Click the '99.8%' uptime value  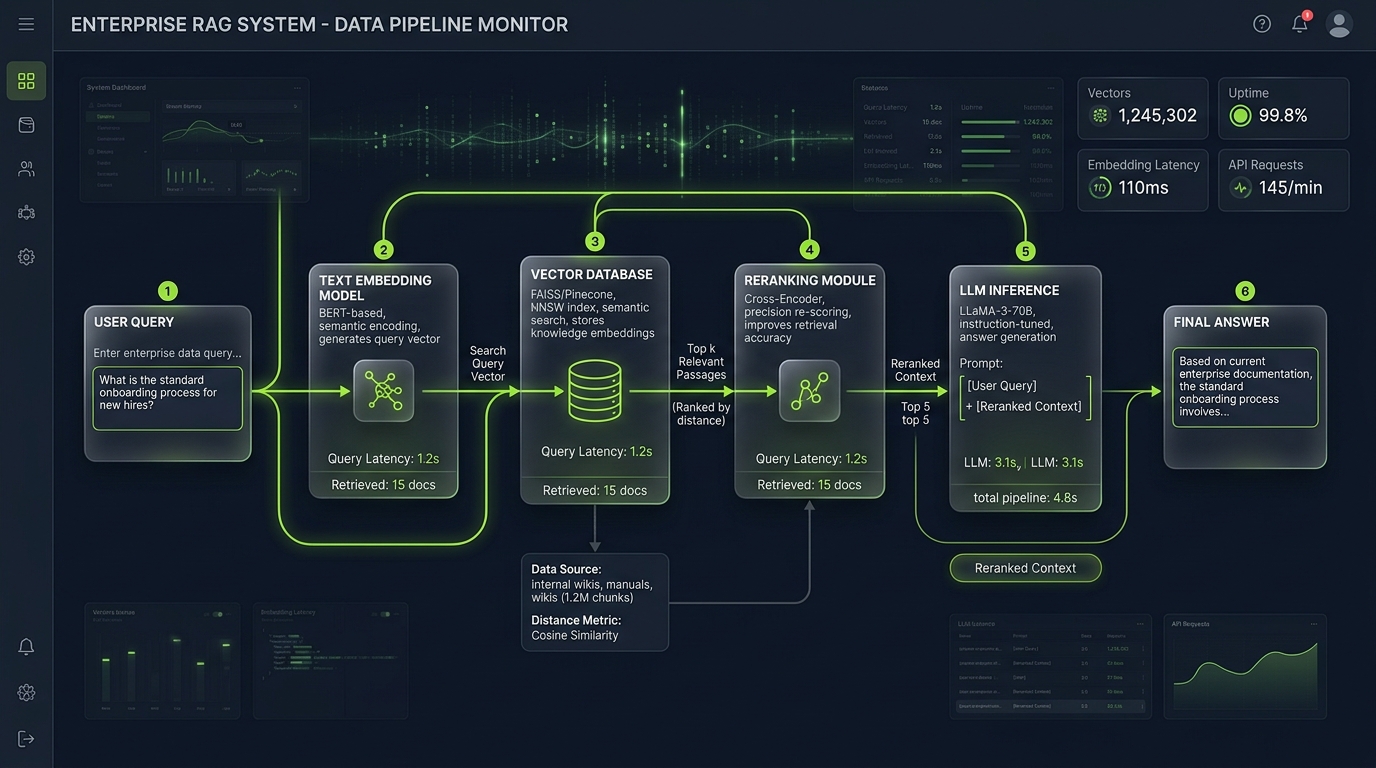[1283, 115]
